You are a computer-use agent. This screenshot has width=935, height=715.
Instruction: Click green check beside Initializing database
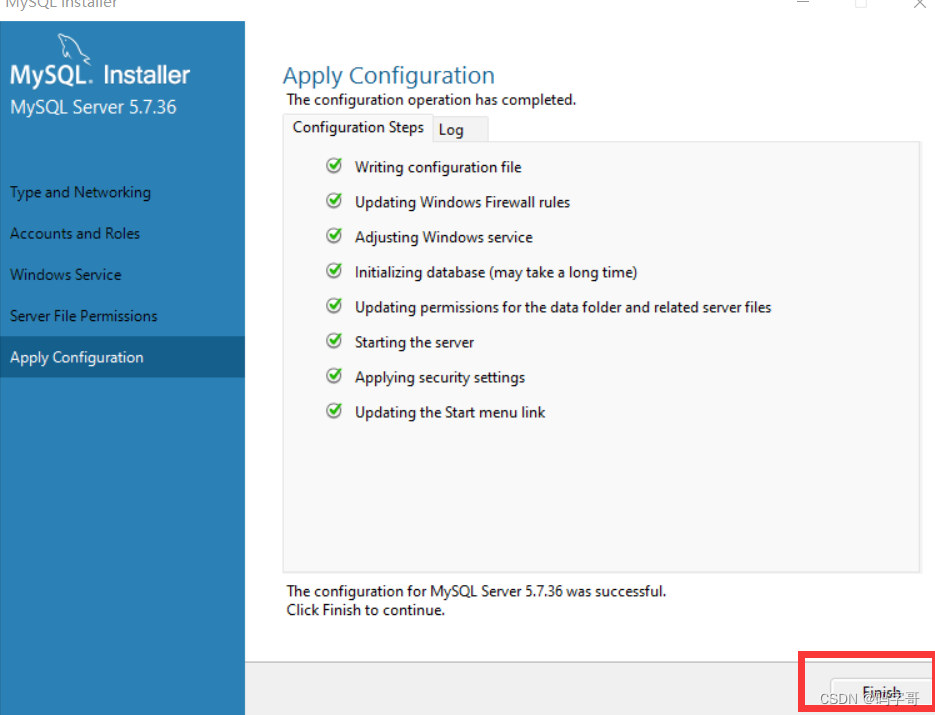334,271
